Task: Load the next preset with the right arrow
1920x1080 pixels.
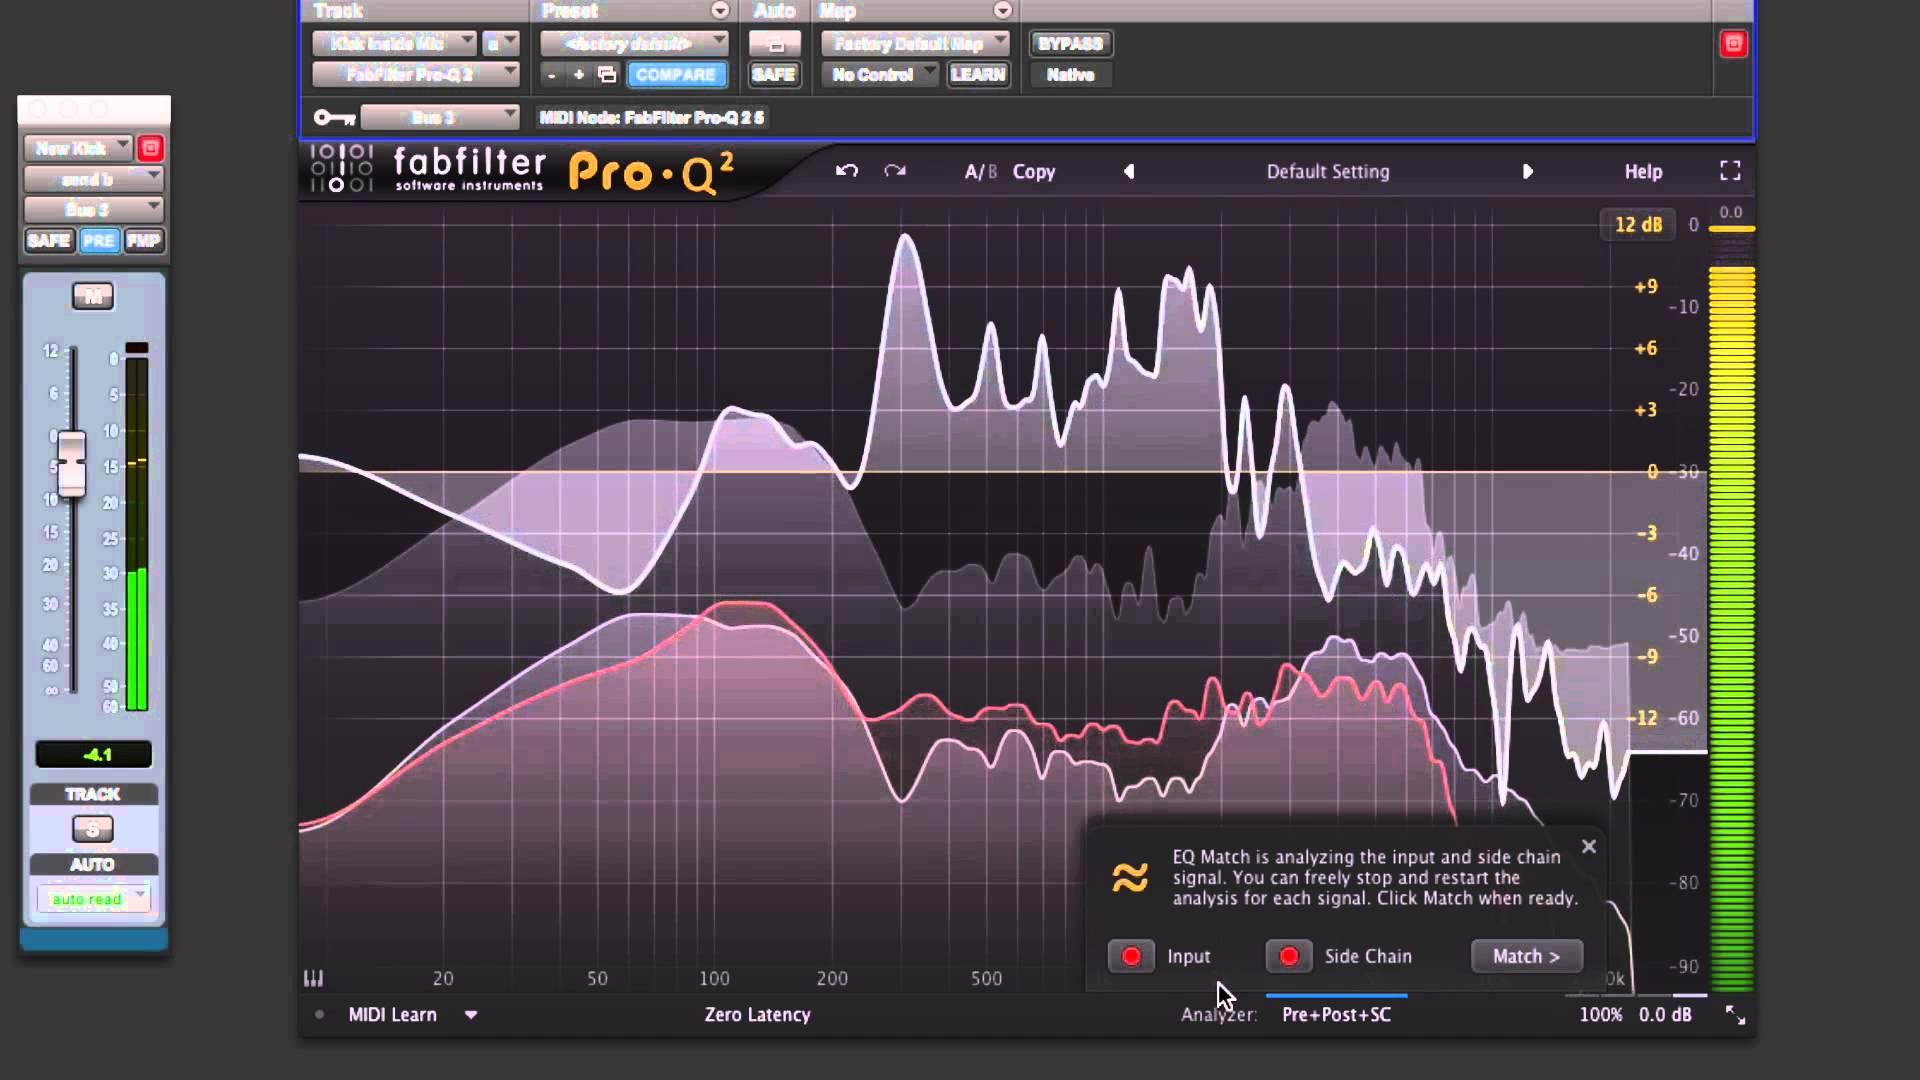Action: tap(1527, 172)
